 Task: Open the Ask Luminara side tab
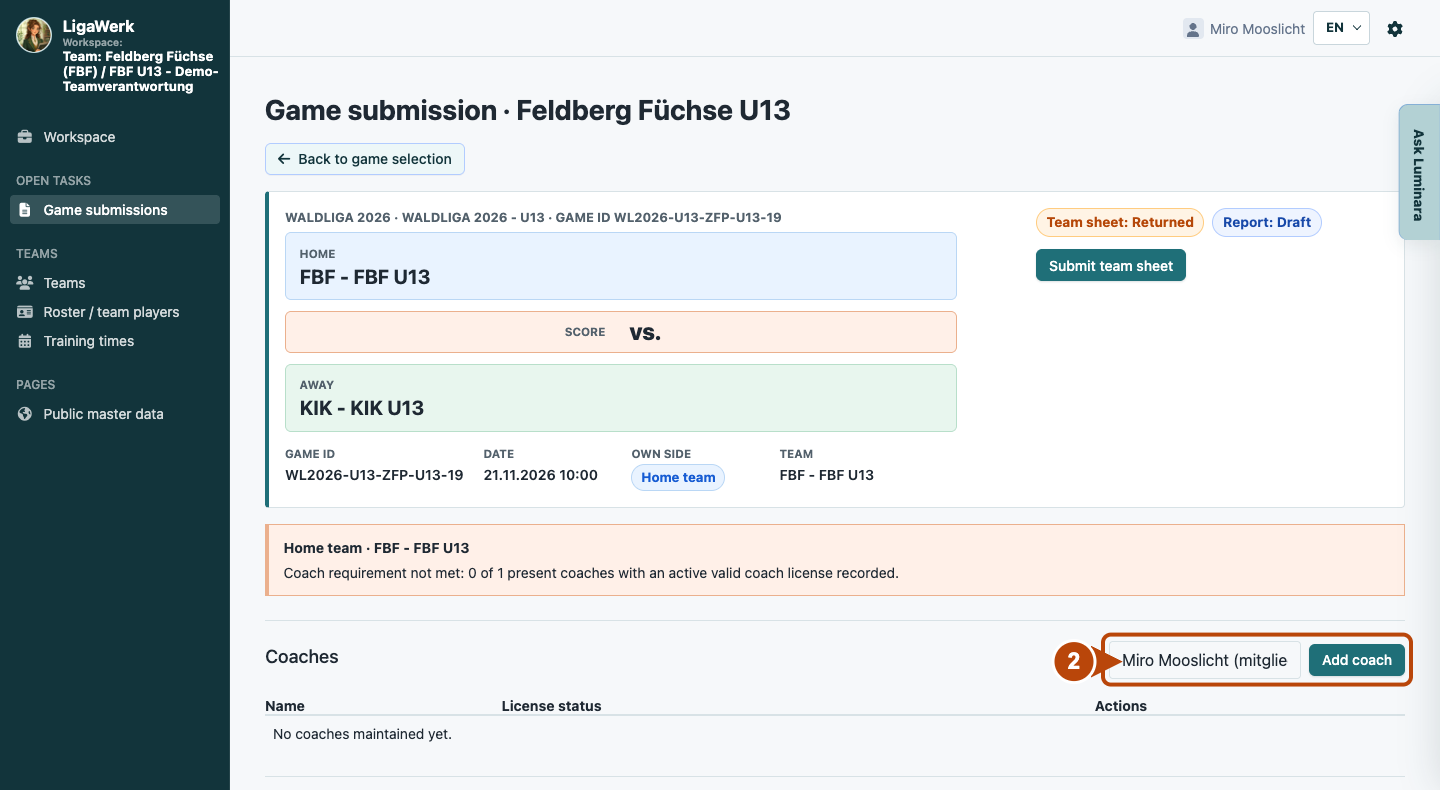(x=1419, y=172)
